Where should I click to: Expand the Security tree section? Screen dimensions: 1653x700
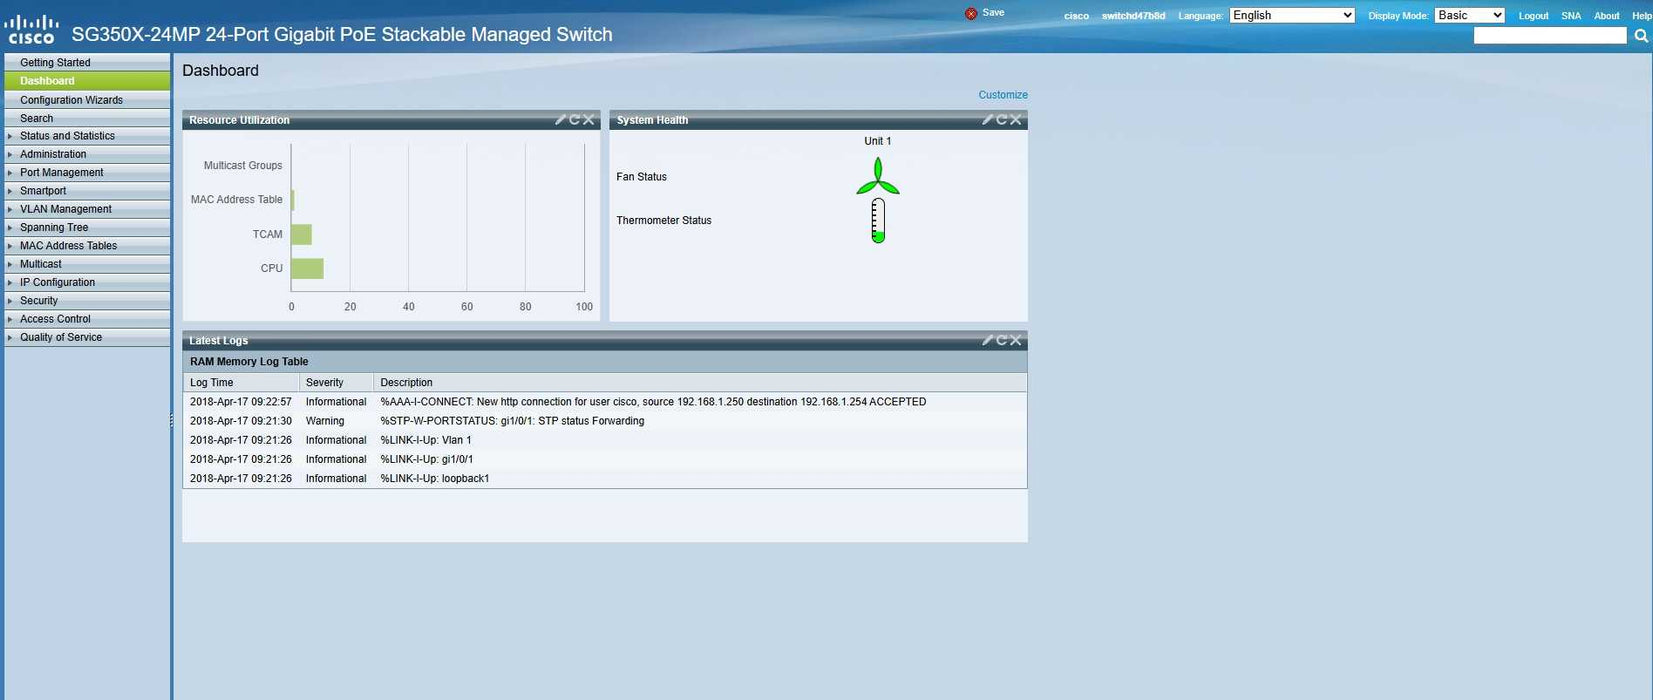pos(39,301)
